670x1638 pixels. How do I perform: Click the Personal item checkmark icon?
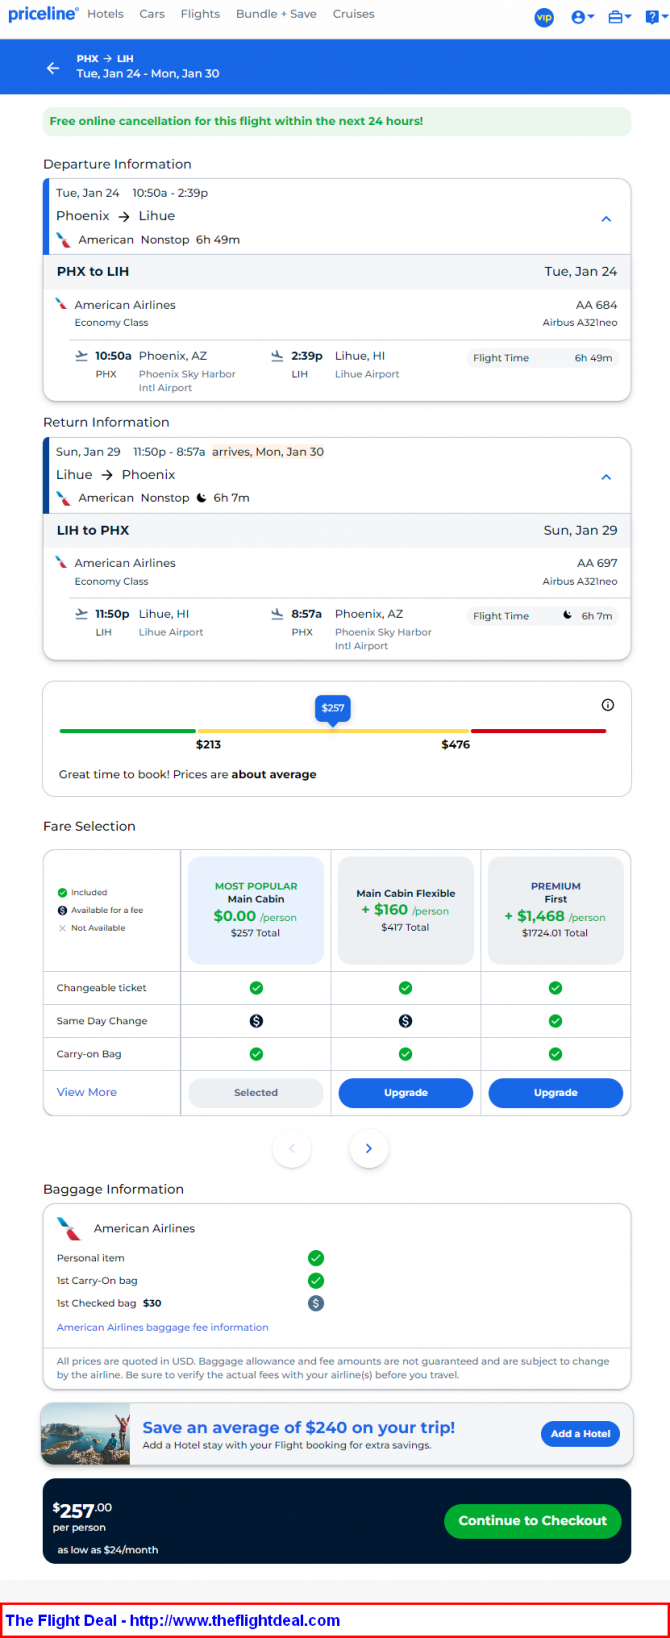click(316, 1258)
